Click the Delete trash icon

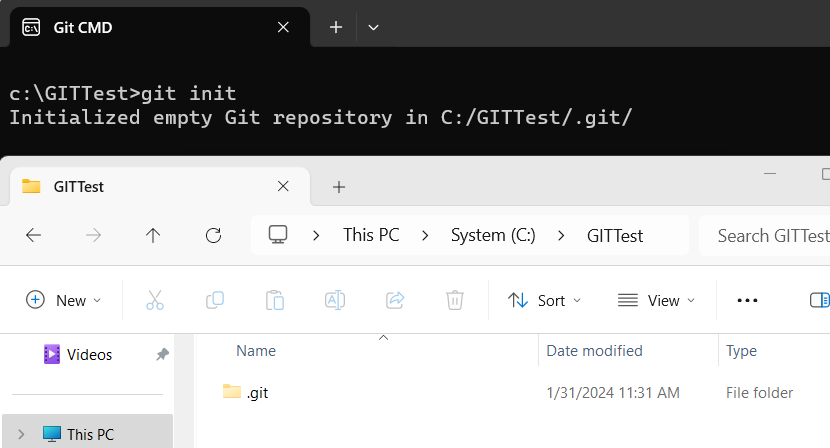point(455,300)
